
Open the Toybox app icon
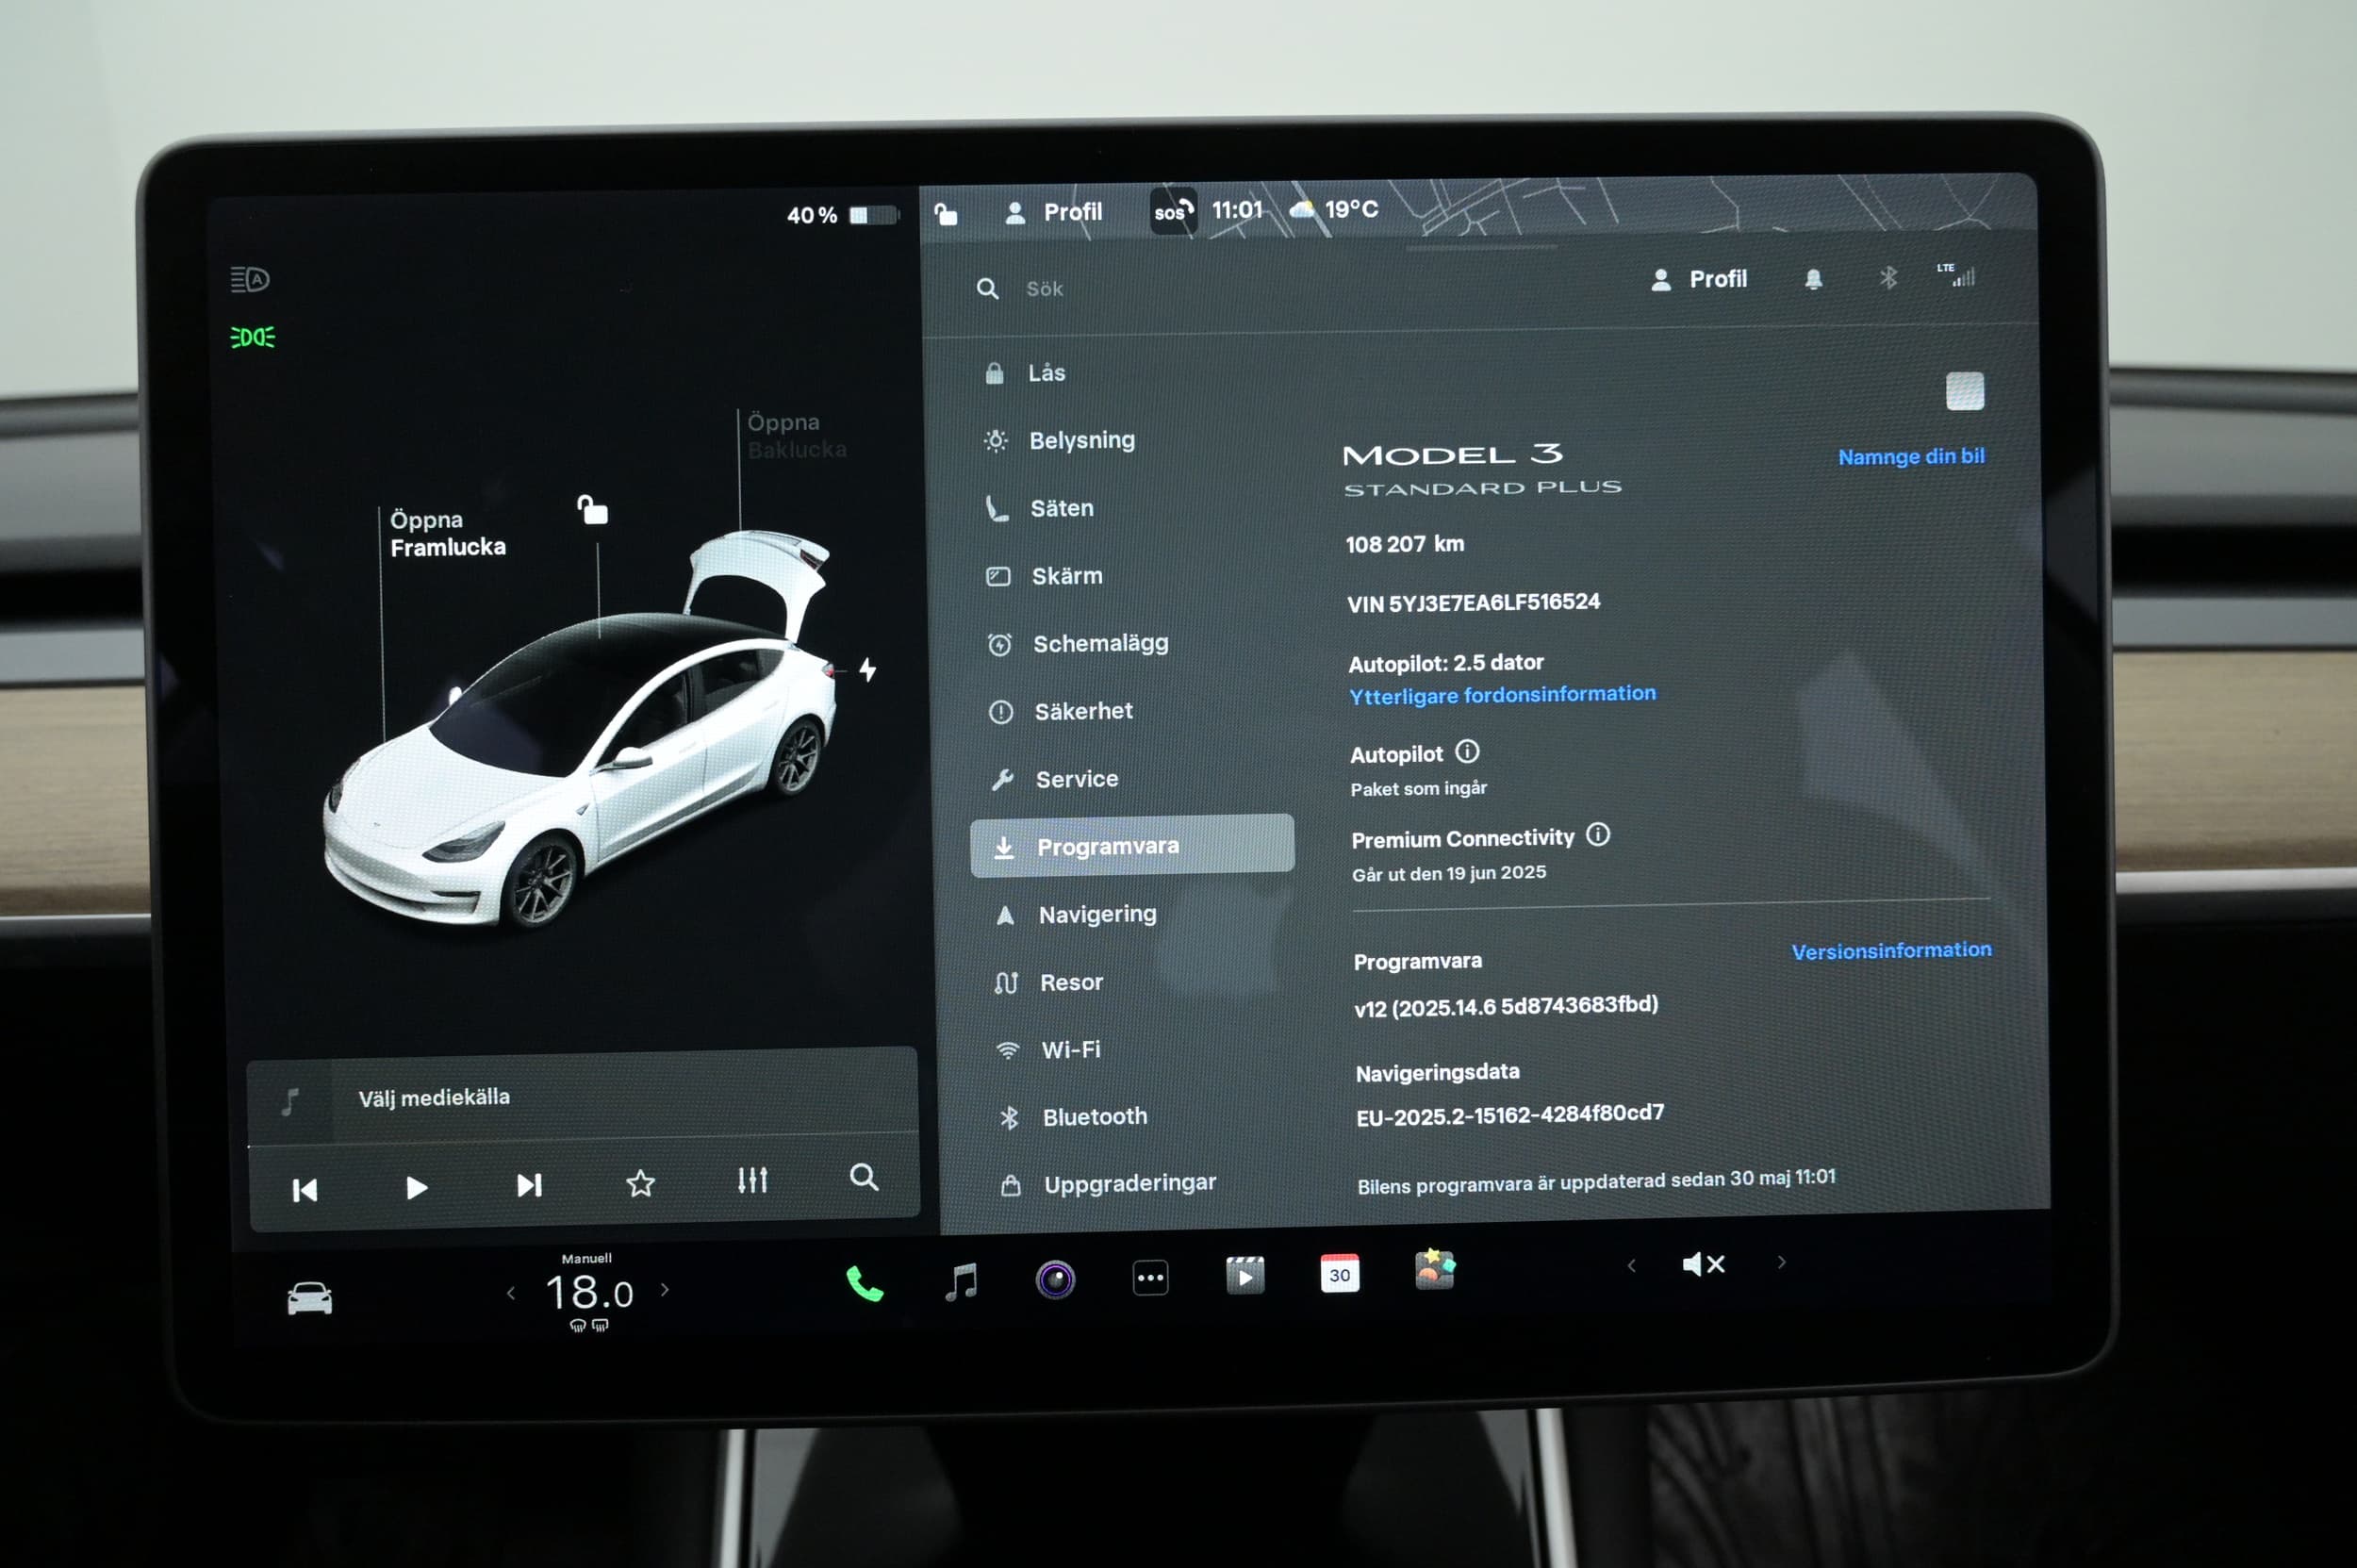(x=1434, y=1270)
